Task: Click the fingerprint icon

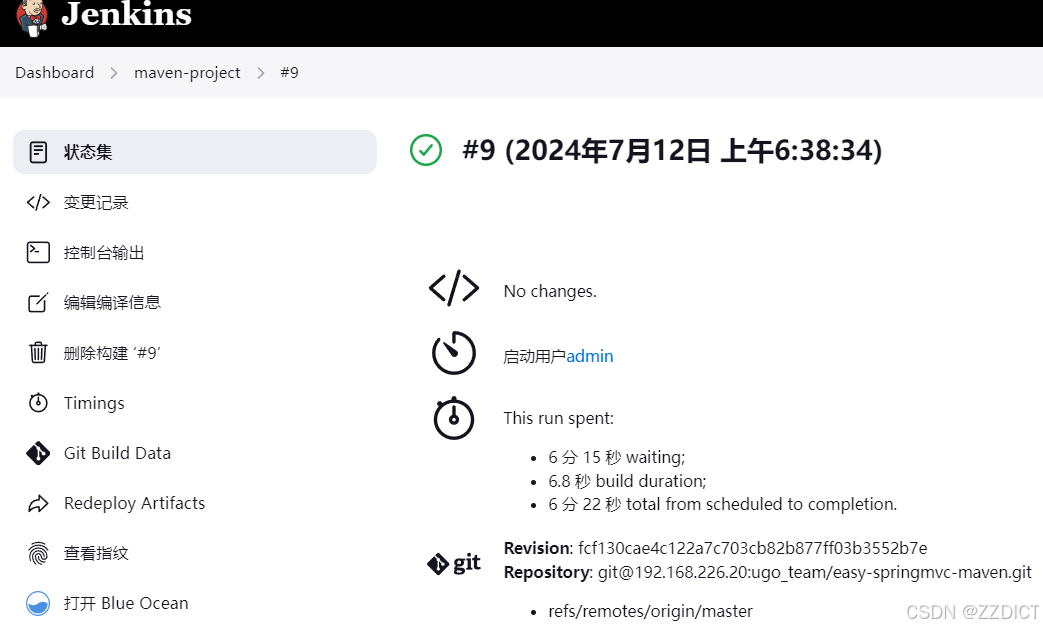Action: pos(39,553)
